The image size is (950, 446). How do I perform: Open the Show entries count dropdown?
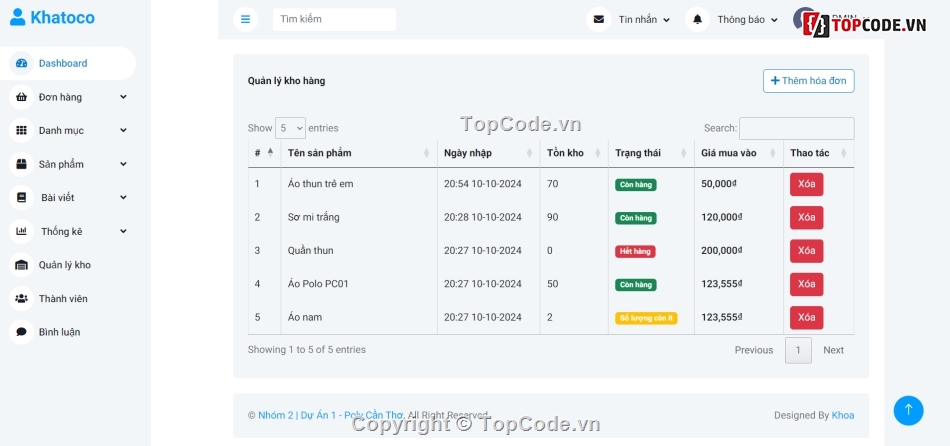click(x=290, y=128)
